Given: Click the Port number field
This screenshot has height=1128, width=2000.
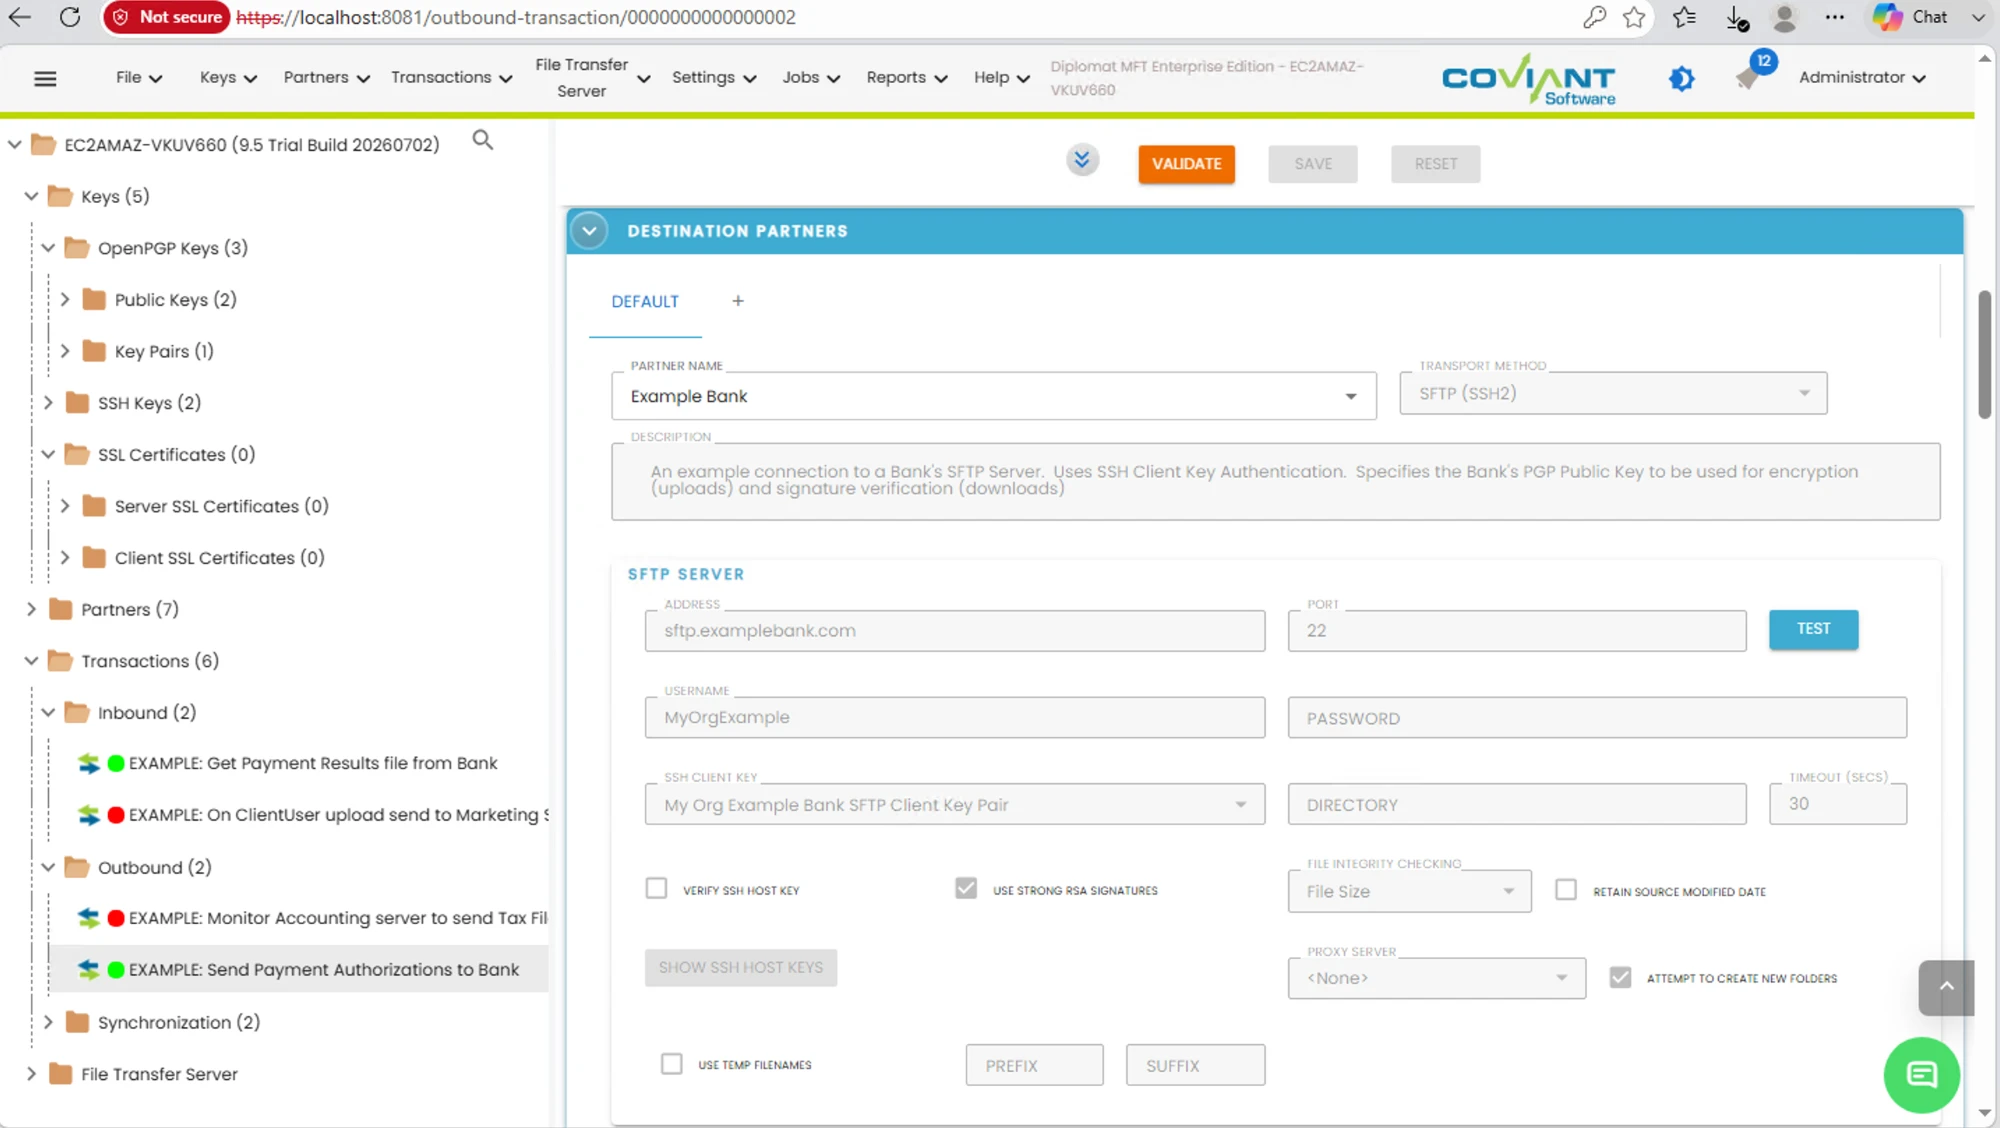Looking at the screenshot, I should (1517, 630).
